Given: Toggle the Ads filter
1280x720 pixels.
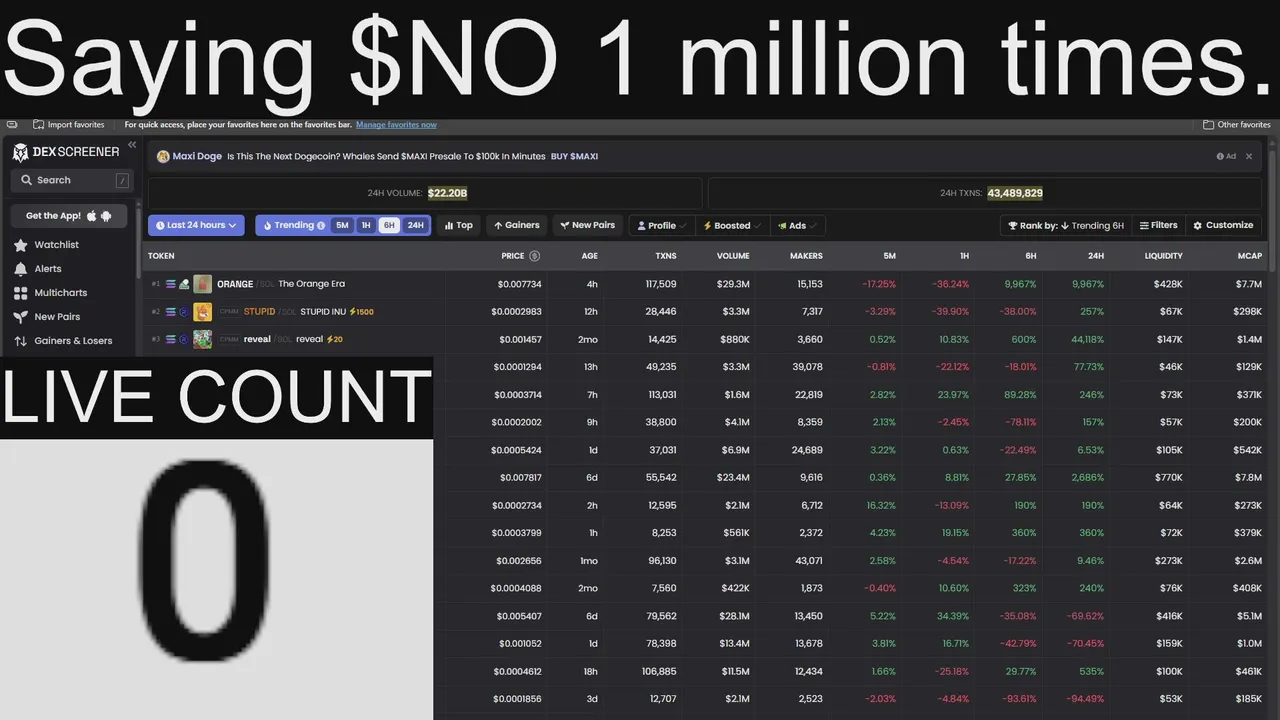Looking at the screenshot, I should coord(797,226).
